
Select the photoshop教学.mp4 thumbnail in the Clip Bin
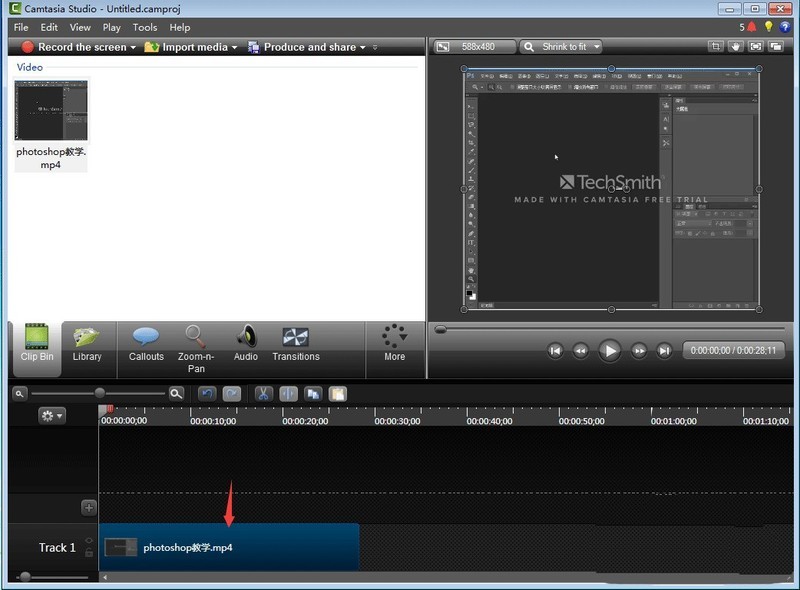coord(51,110)
